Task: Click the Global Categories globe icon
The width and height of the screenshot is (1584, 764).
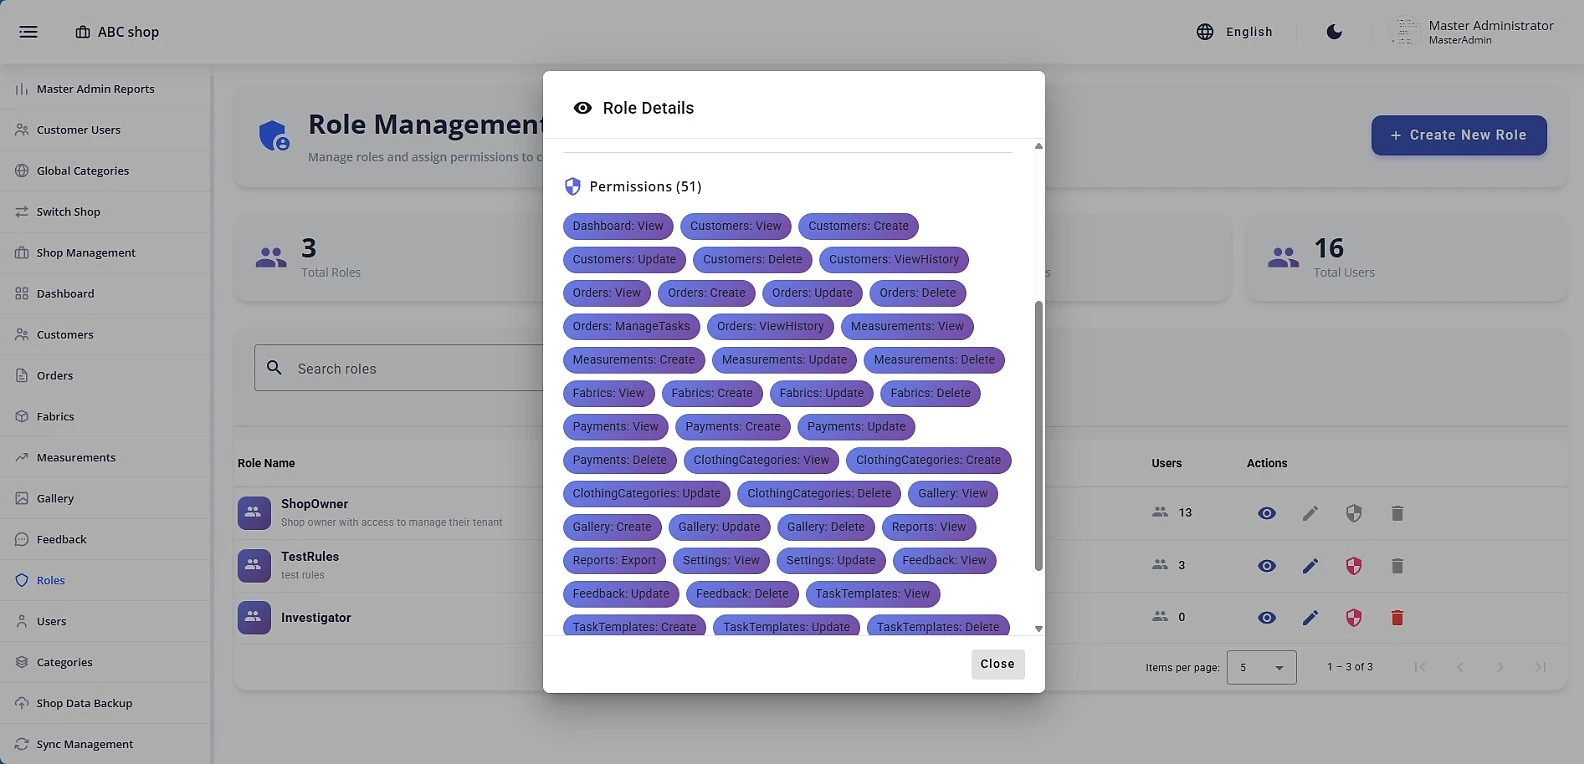Action: click(x=22, y=171)
